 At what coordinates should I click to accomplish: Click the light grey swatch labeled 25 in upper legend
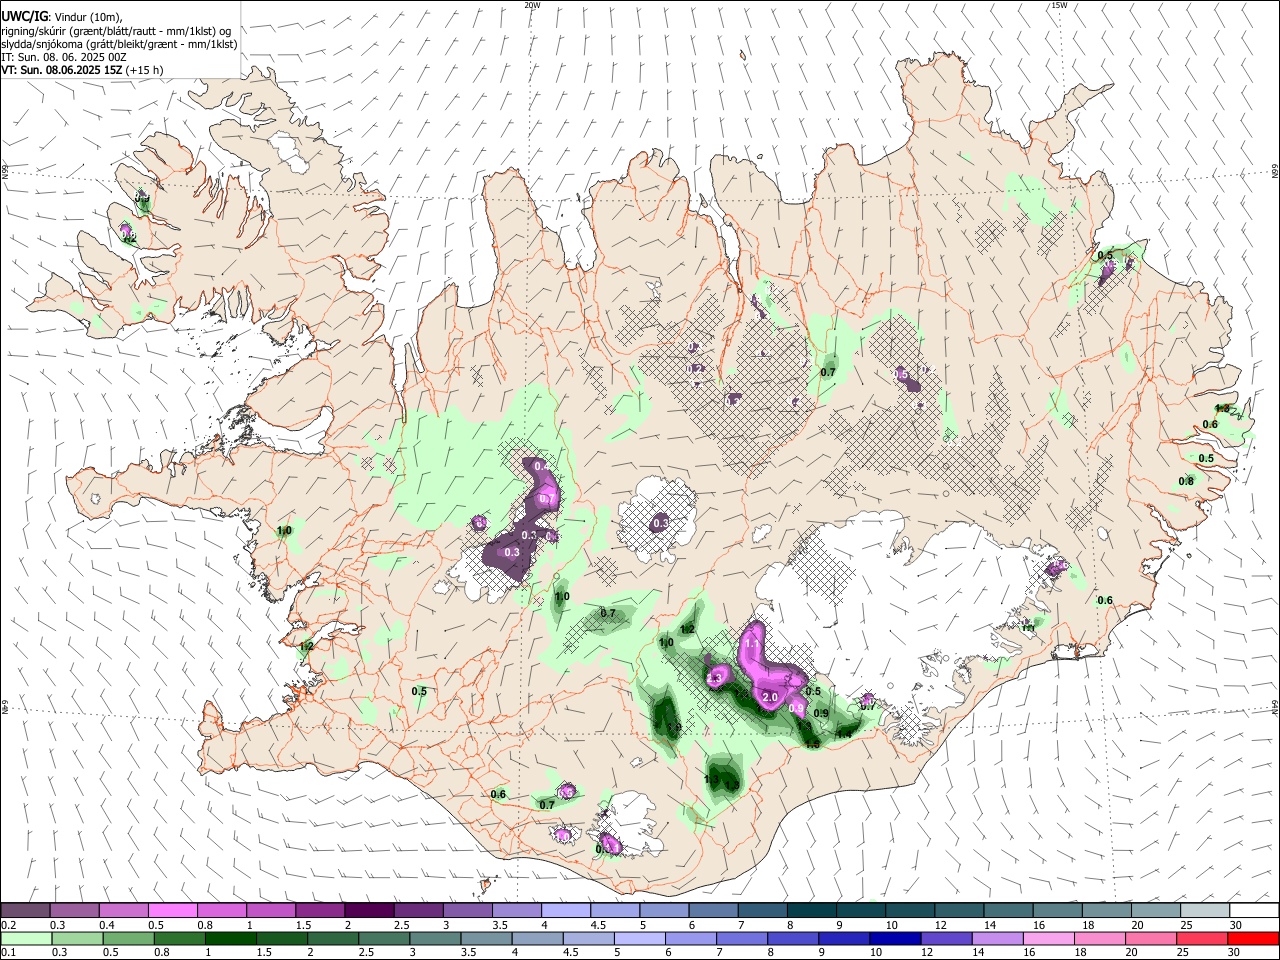click(x=1204, y=911)
